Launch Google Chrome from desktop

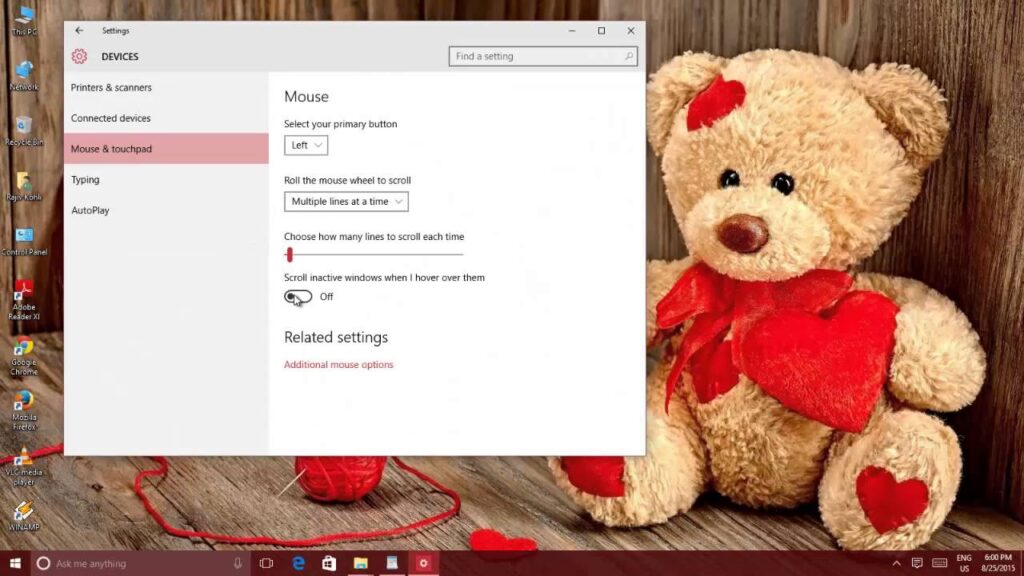point(24,356)
